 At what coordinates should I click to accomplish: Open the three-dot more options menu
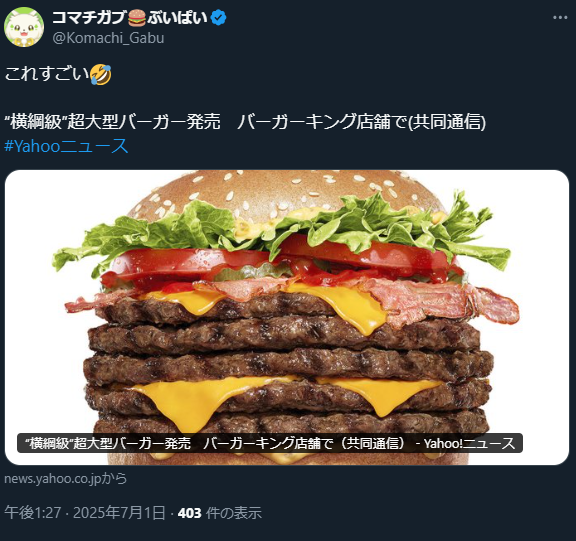[x=560, y=17]
